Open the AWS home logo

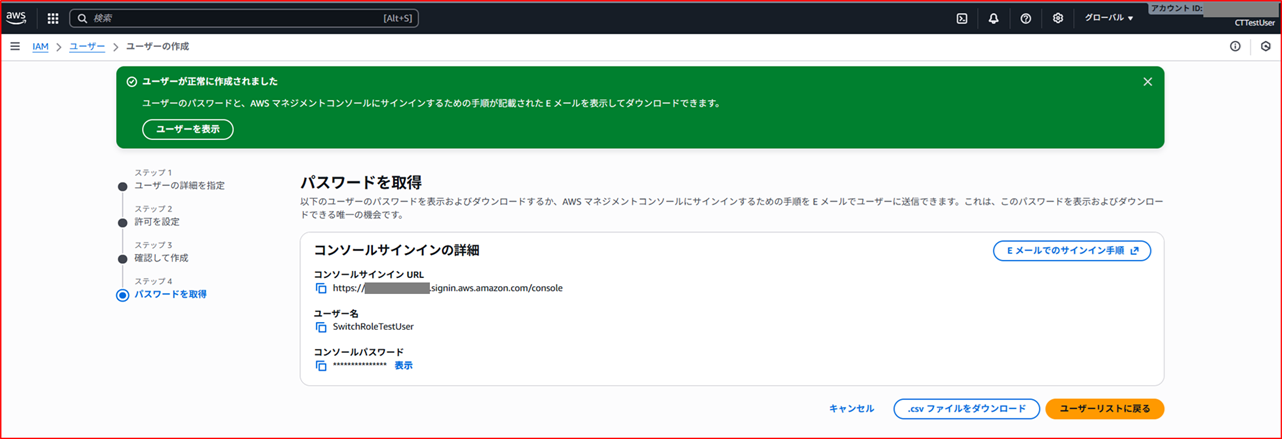pos(16,17)
